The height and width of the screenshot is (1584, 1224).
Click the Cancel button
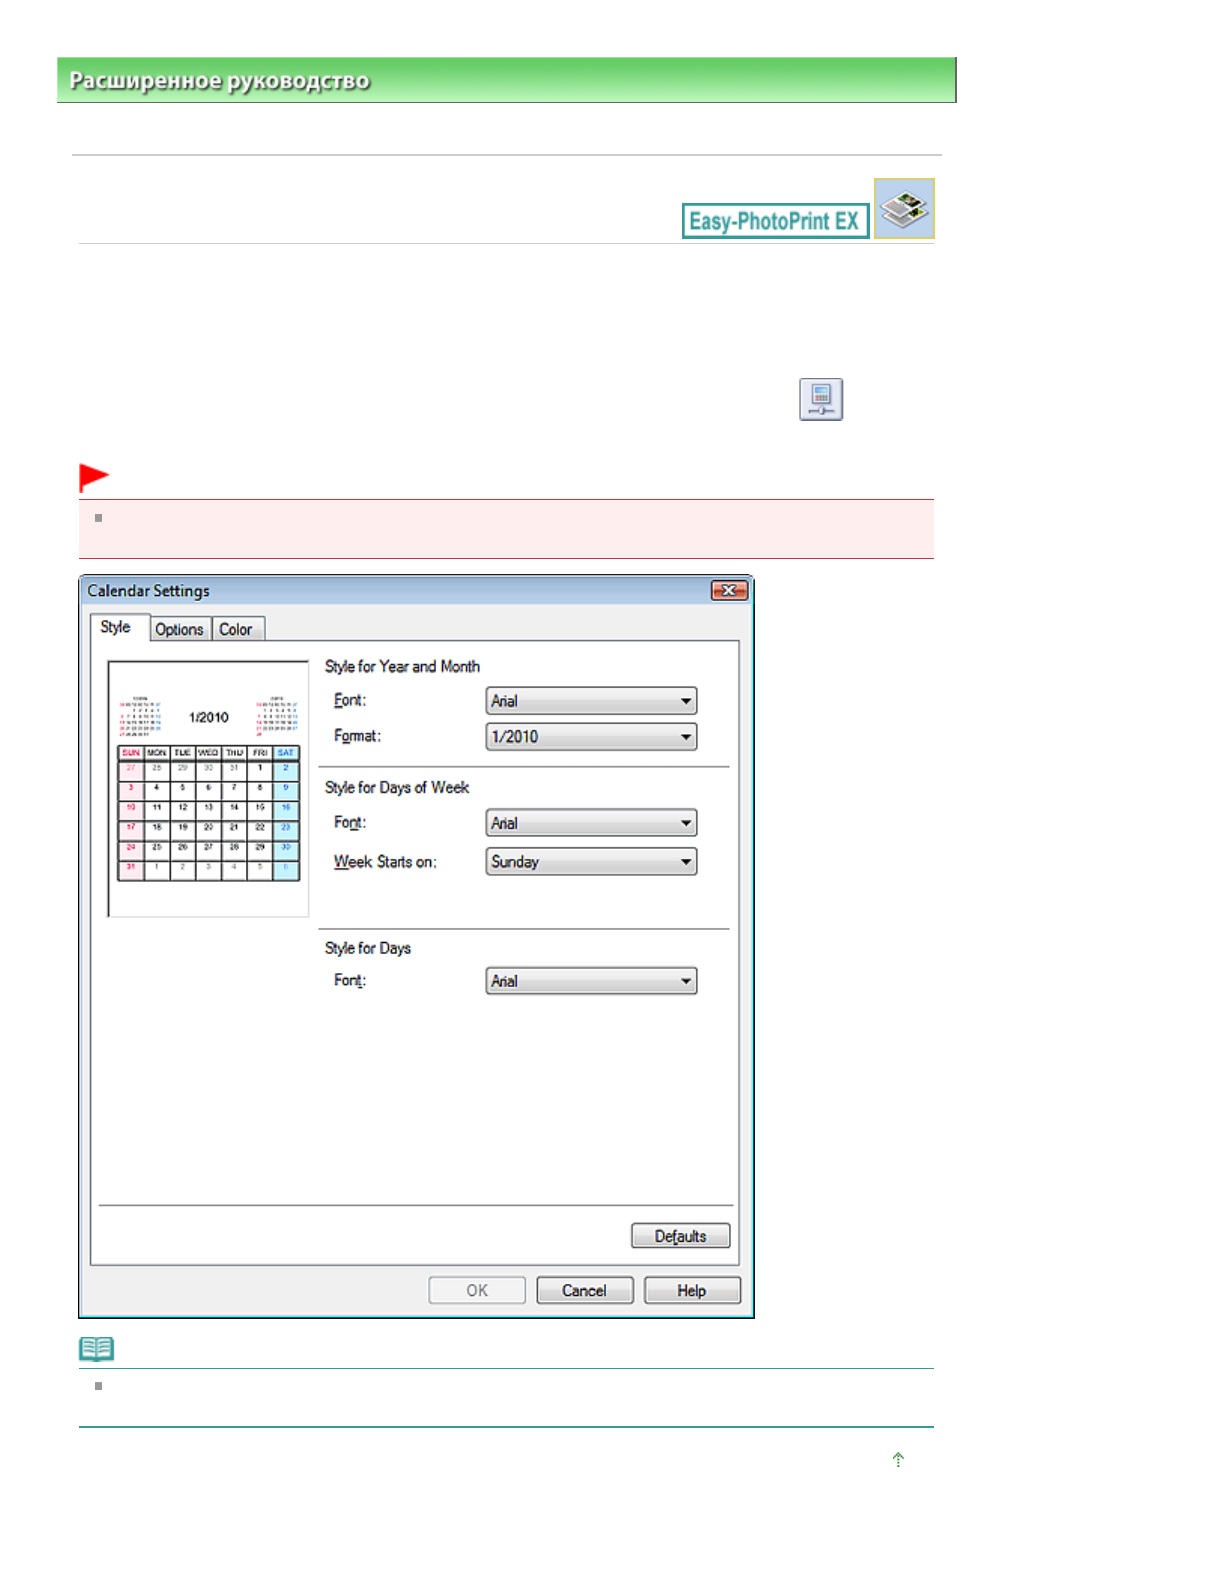(x=584, y=1290)
